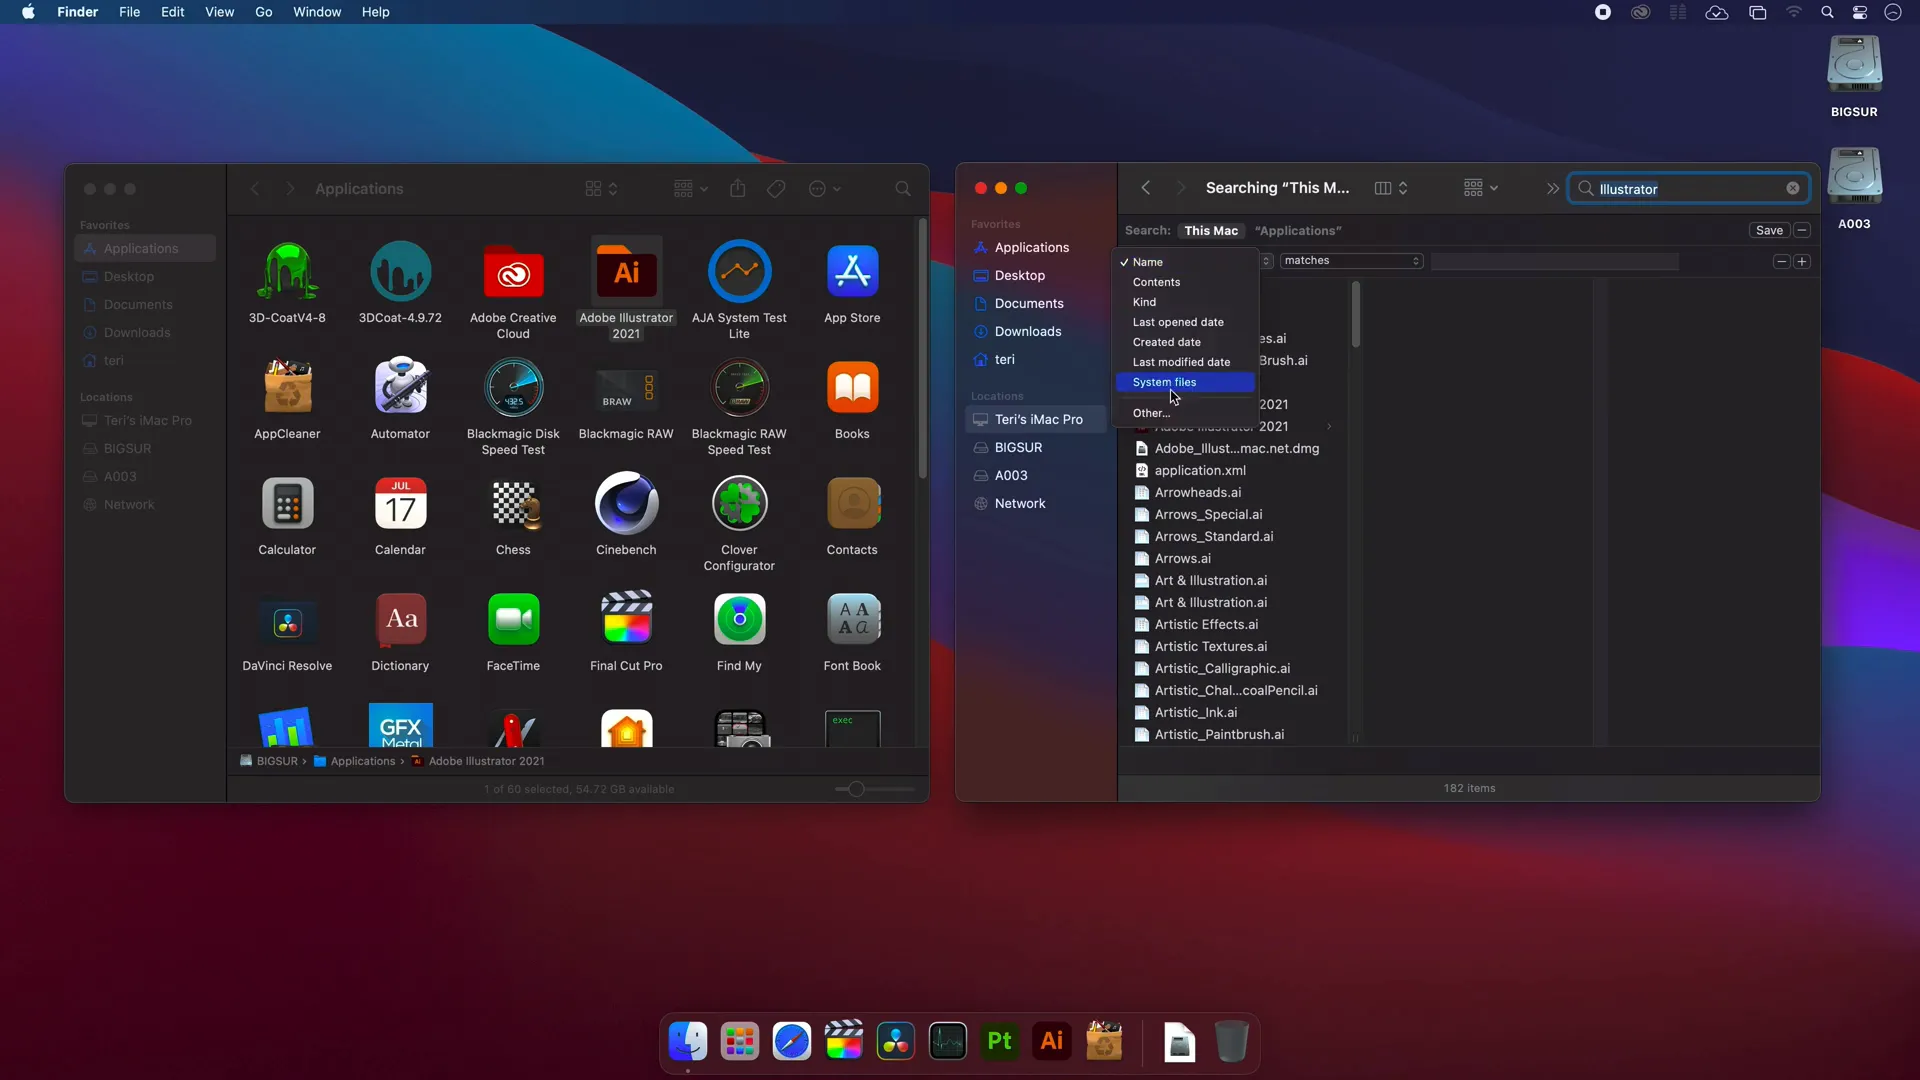The width and height of the screenshot is (1920, 1080).
Task: Select Dictionary app icon
Action: [400, 620]
